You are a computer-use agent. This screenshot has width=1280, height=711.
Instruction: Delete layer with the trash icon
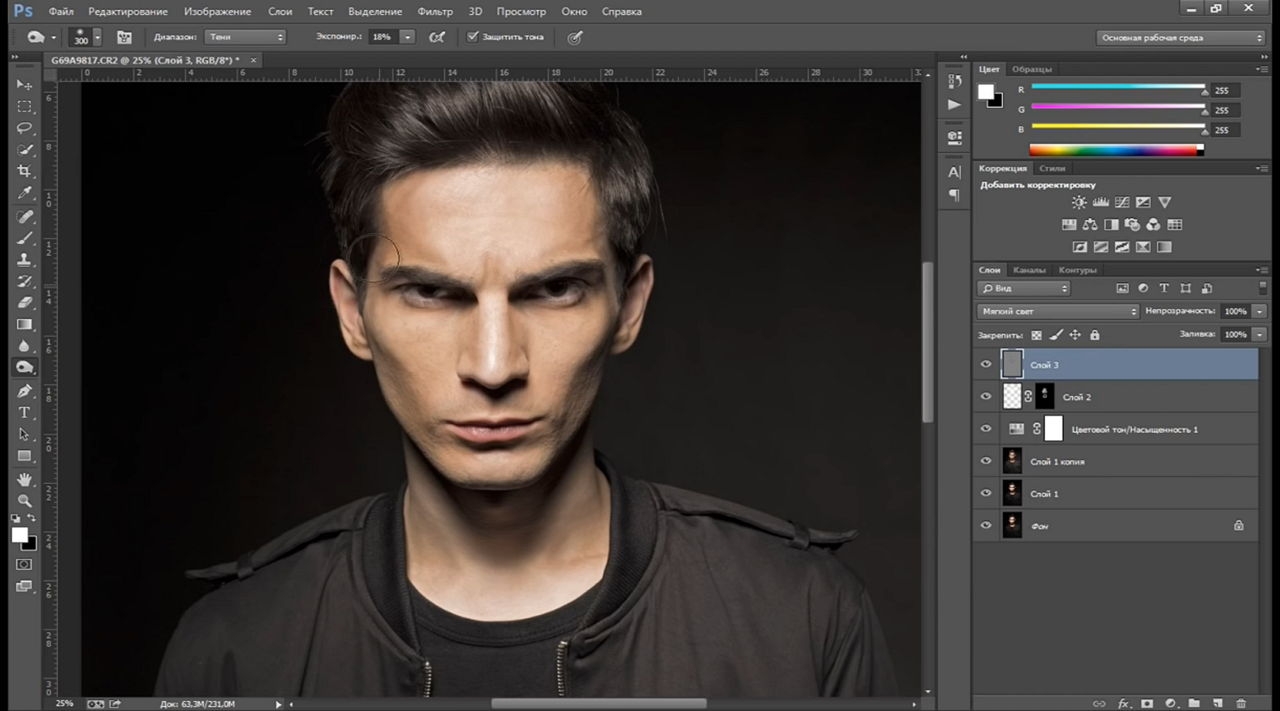click(1241, 703)
